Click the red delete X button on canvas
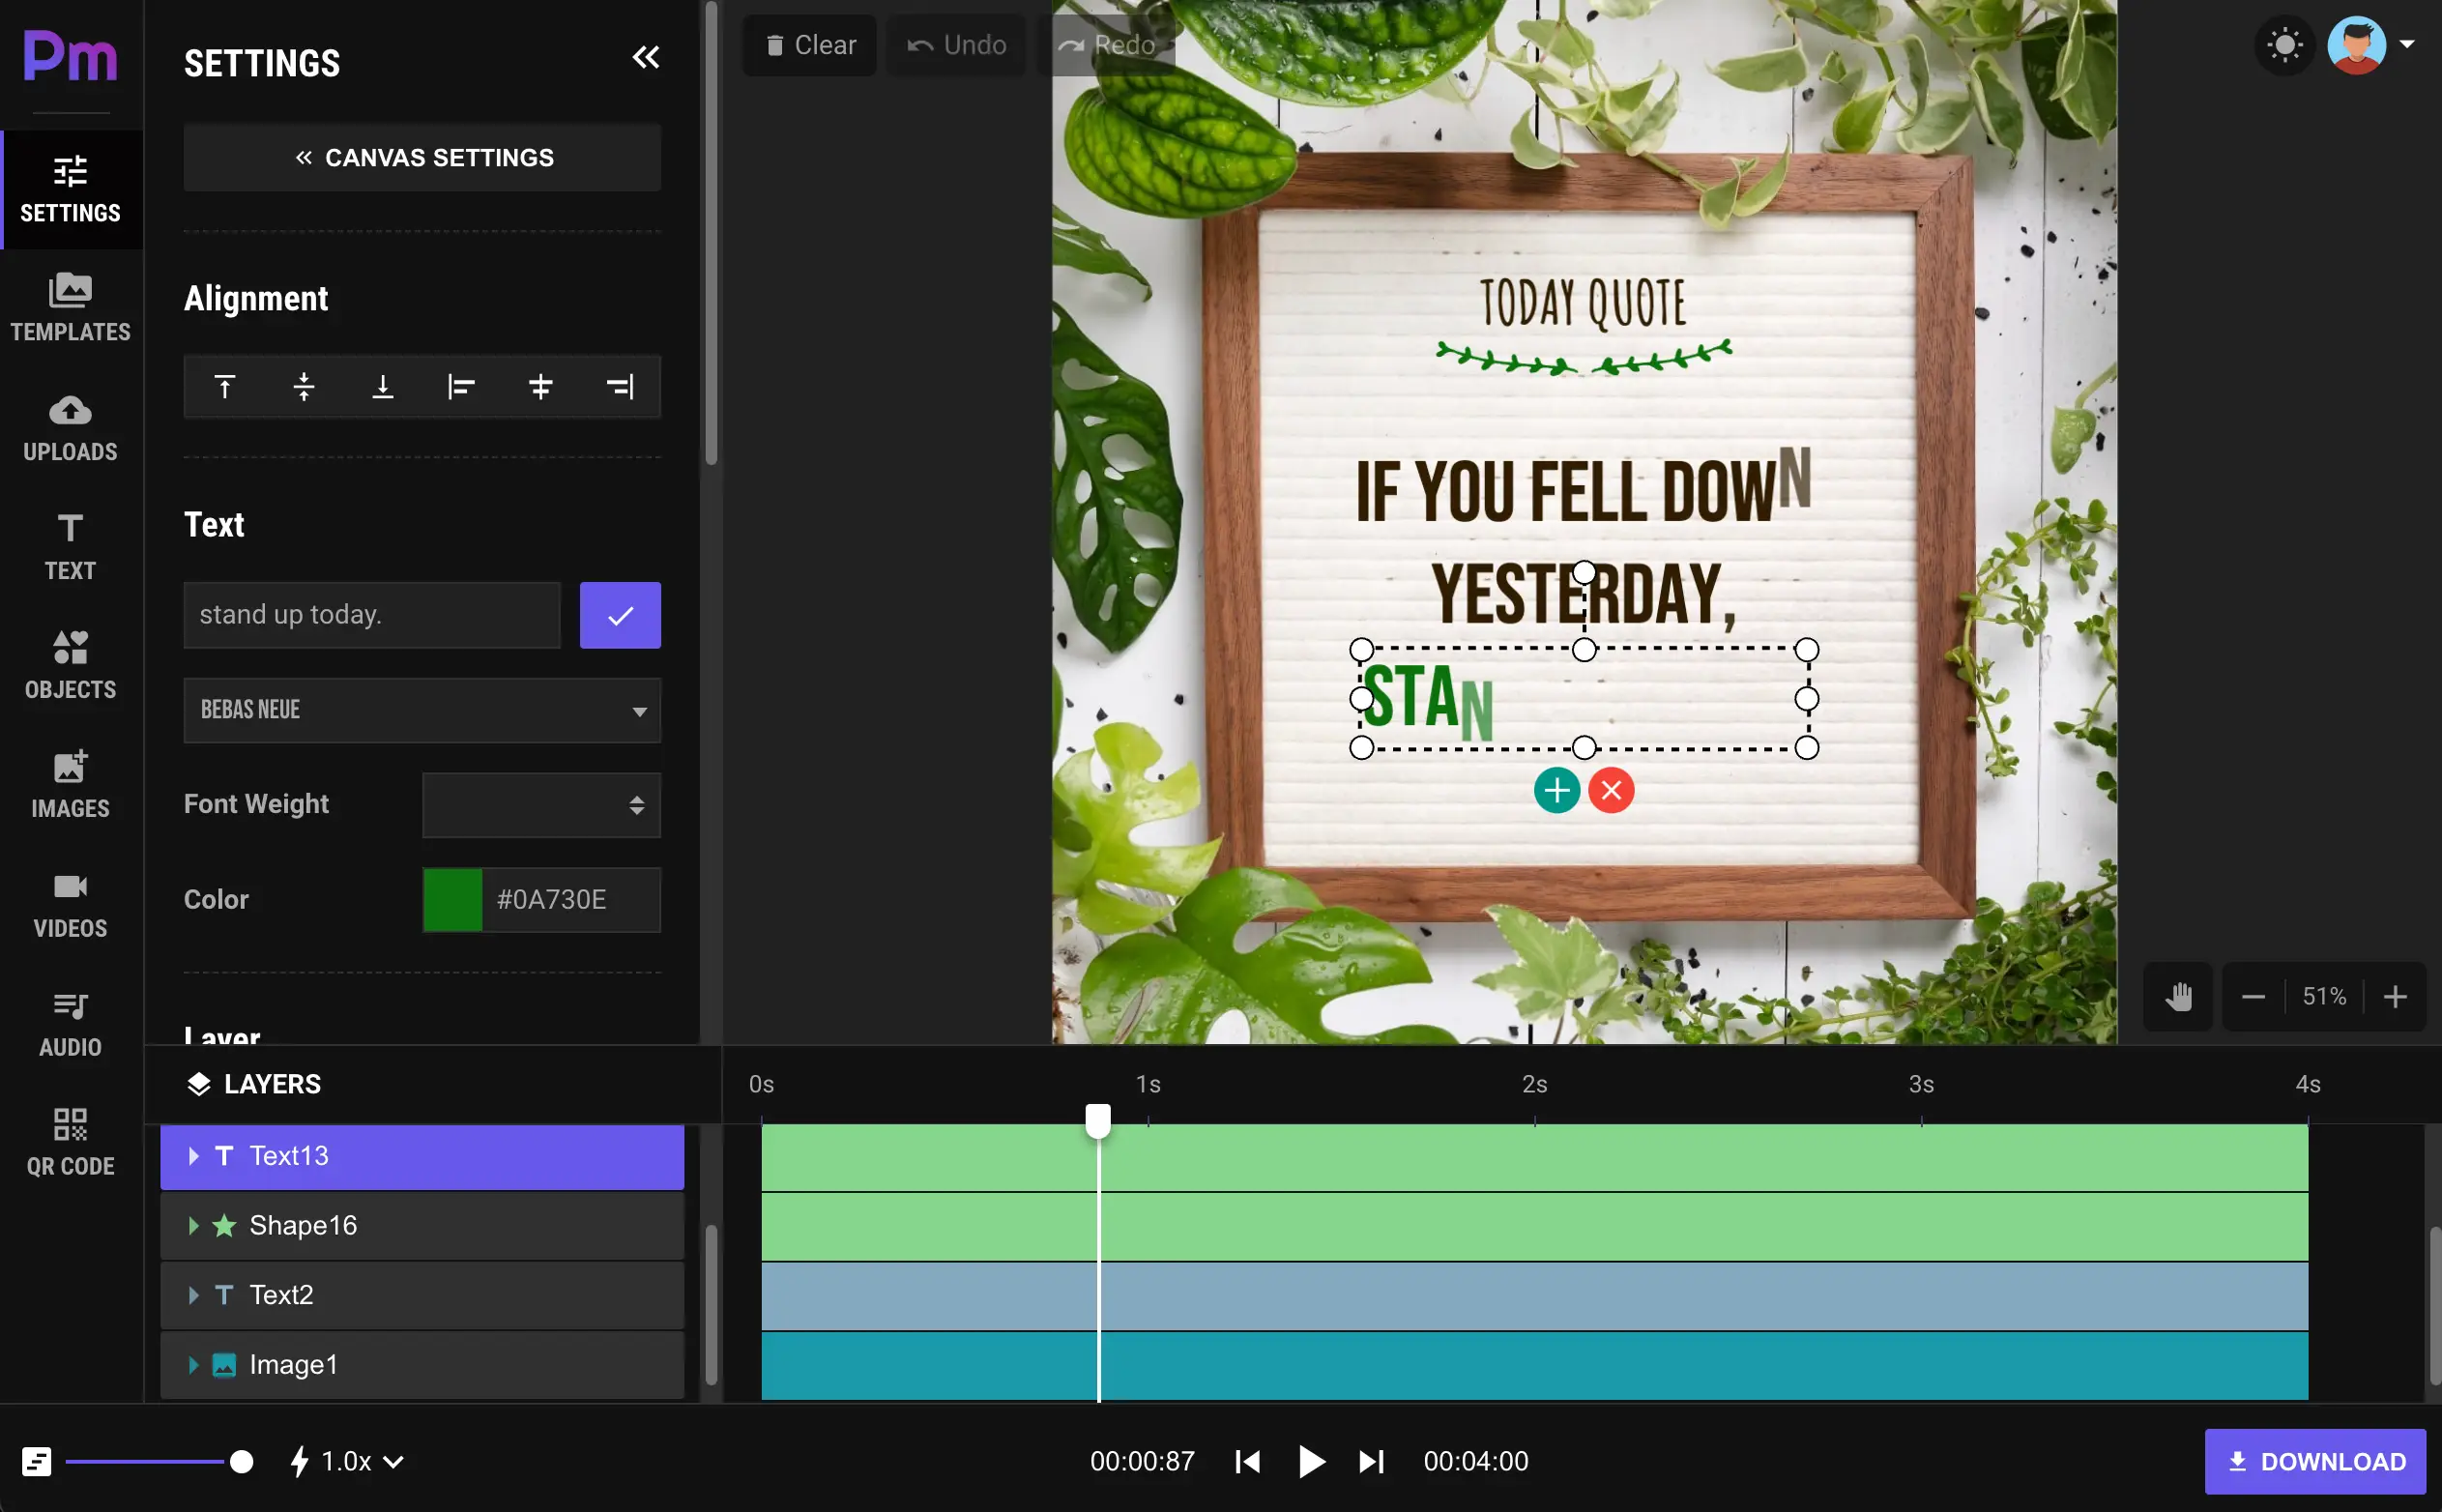Image resolution: width=2442 pixels, height=1512 pixels. point(1611,791)
